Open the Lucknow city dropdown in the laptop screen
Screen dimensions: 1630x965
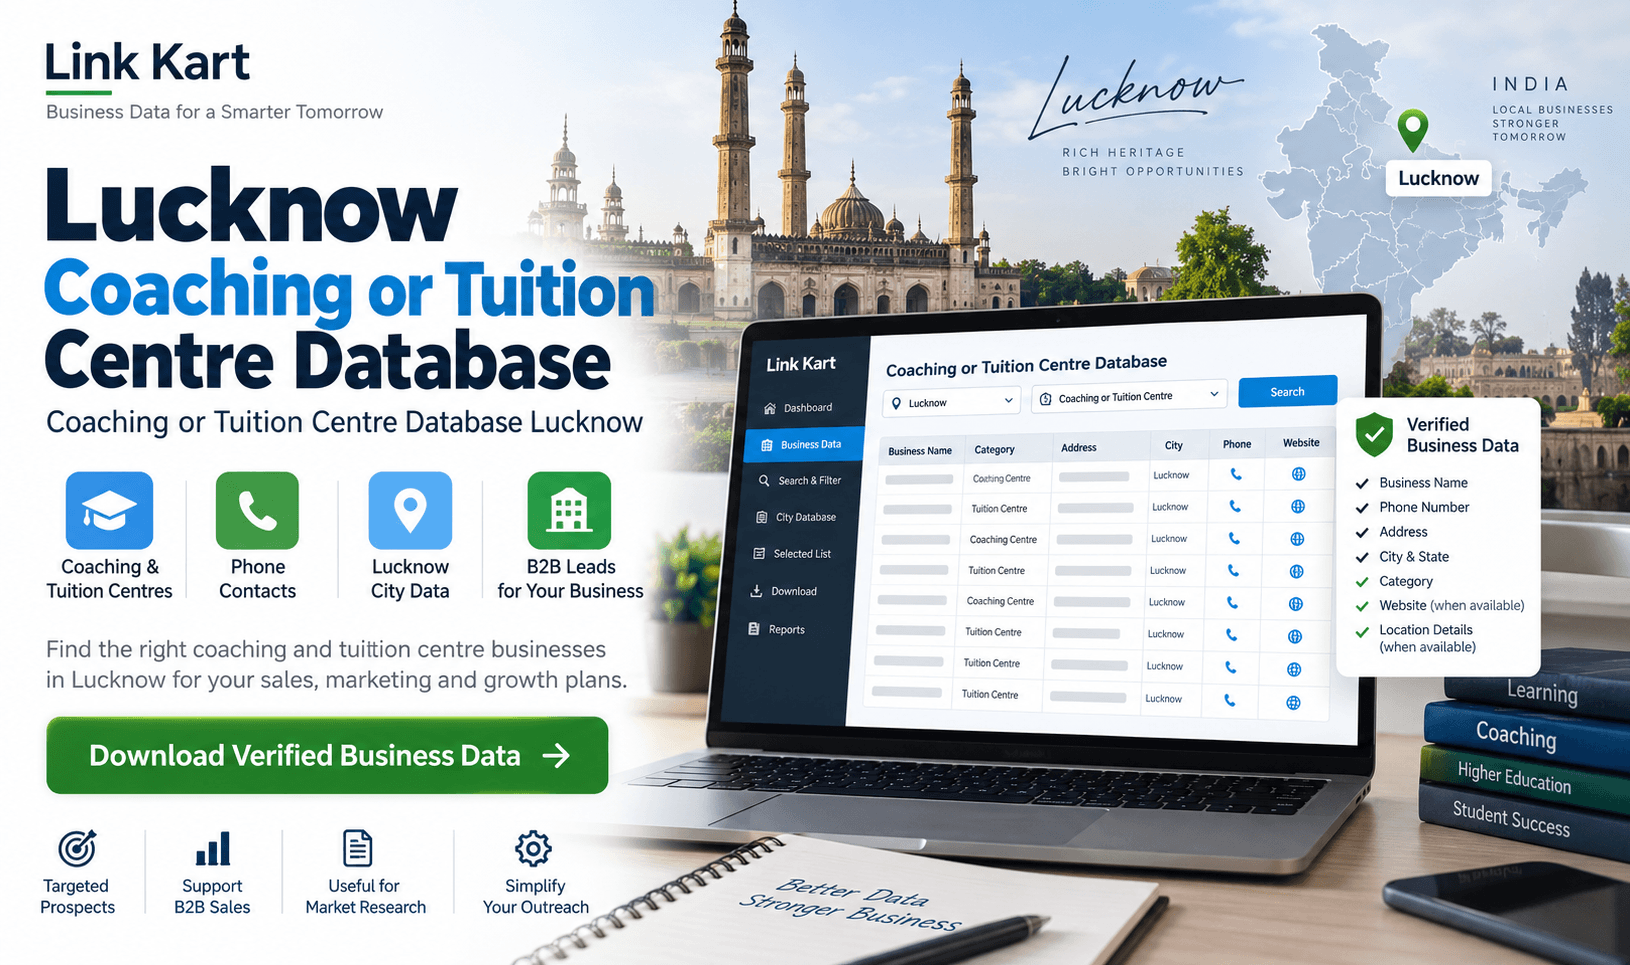[952, 402]
